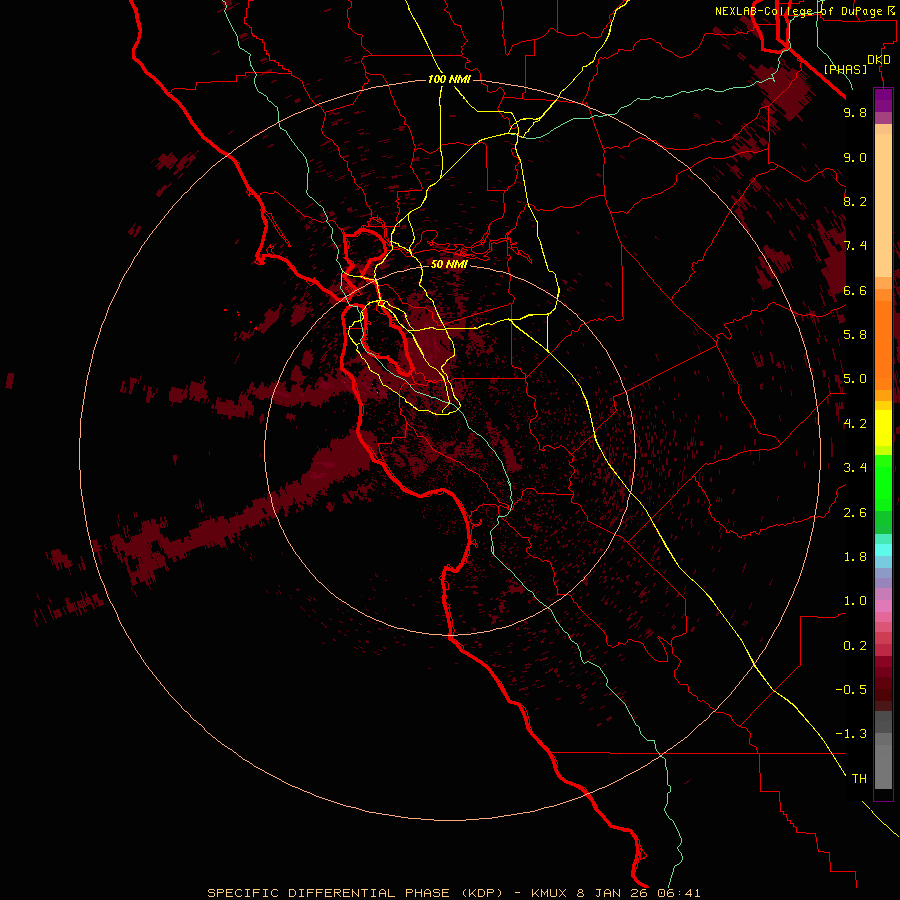The width and height of the screenshot is (900, 900).
Task: Pick the yellow segment of the color bar
Action: point(883,428)
